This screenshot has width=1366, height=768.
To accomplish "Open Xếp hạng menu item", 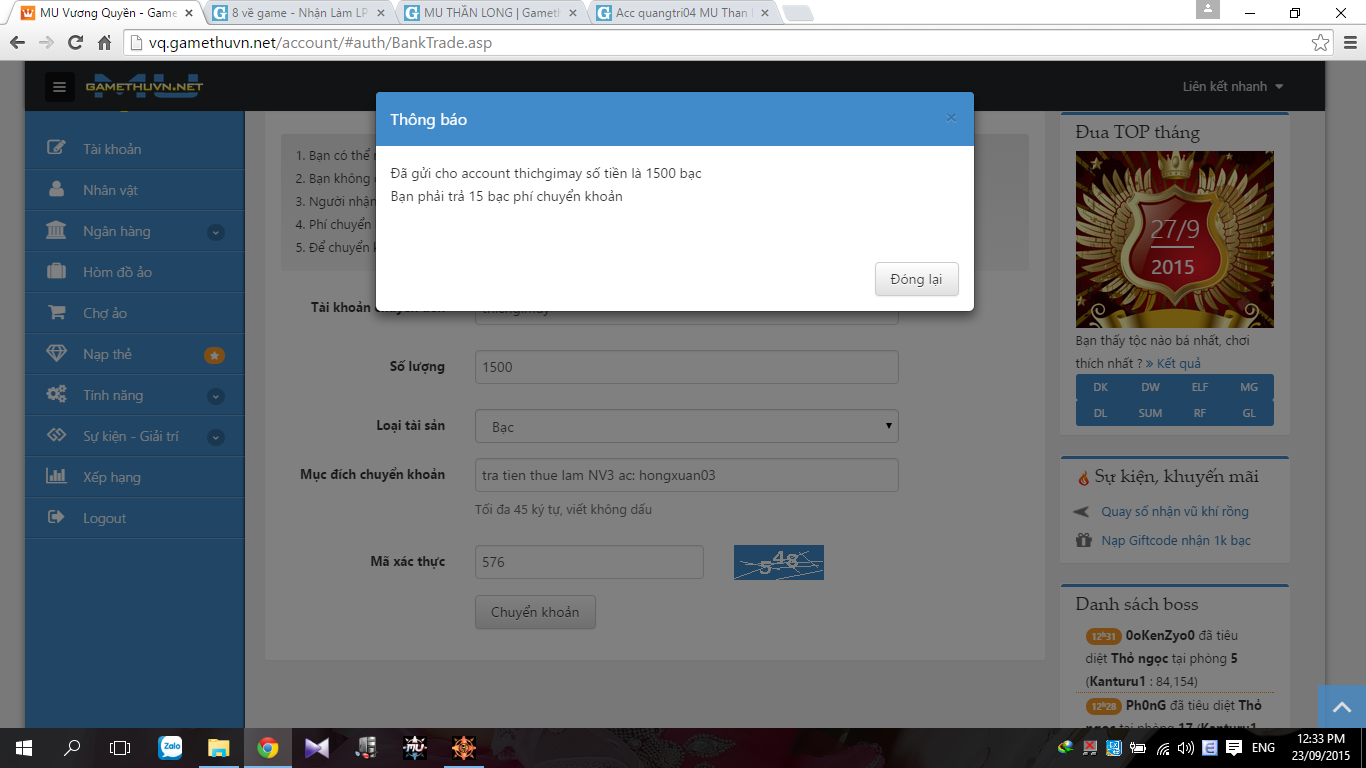I will (135, 476).
